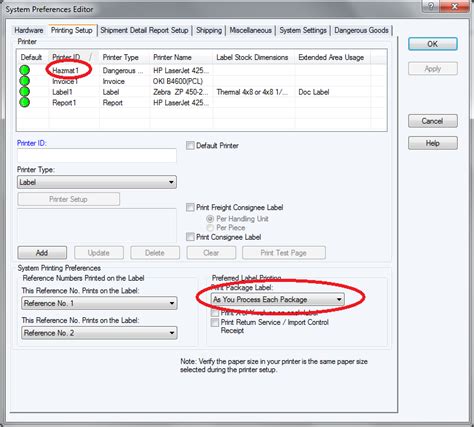Click the Help button
Viewport: 474px width, 427px height.
[x=433, y=143]
